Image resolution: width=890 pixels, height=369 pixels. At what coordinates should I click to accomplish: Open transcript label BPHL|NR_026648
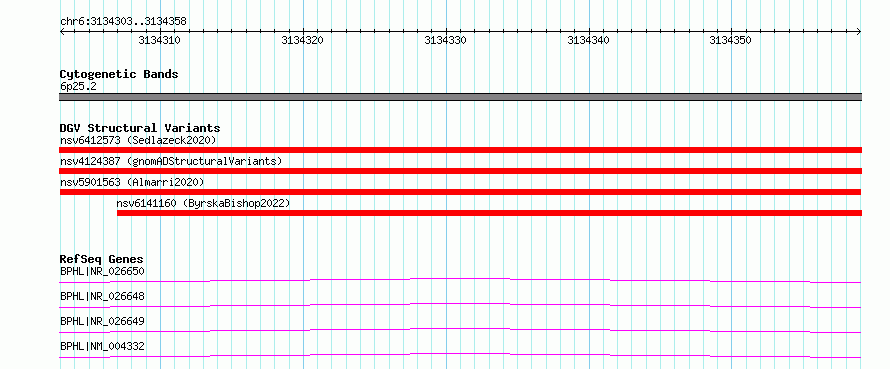102,296
